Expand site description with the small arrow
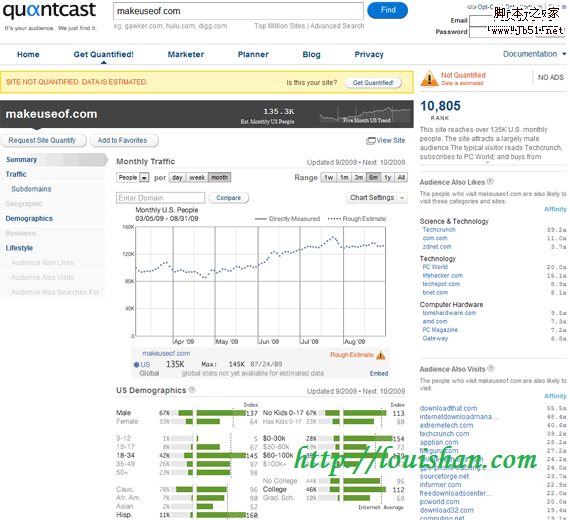 tap(487, 163)
